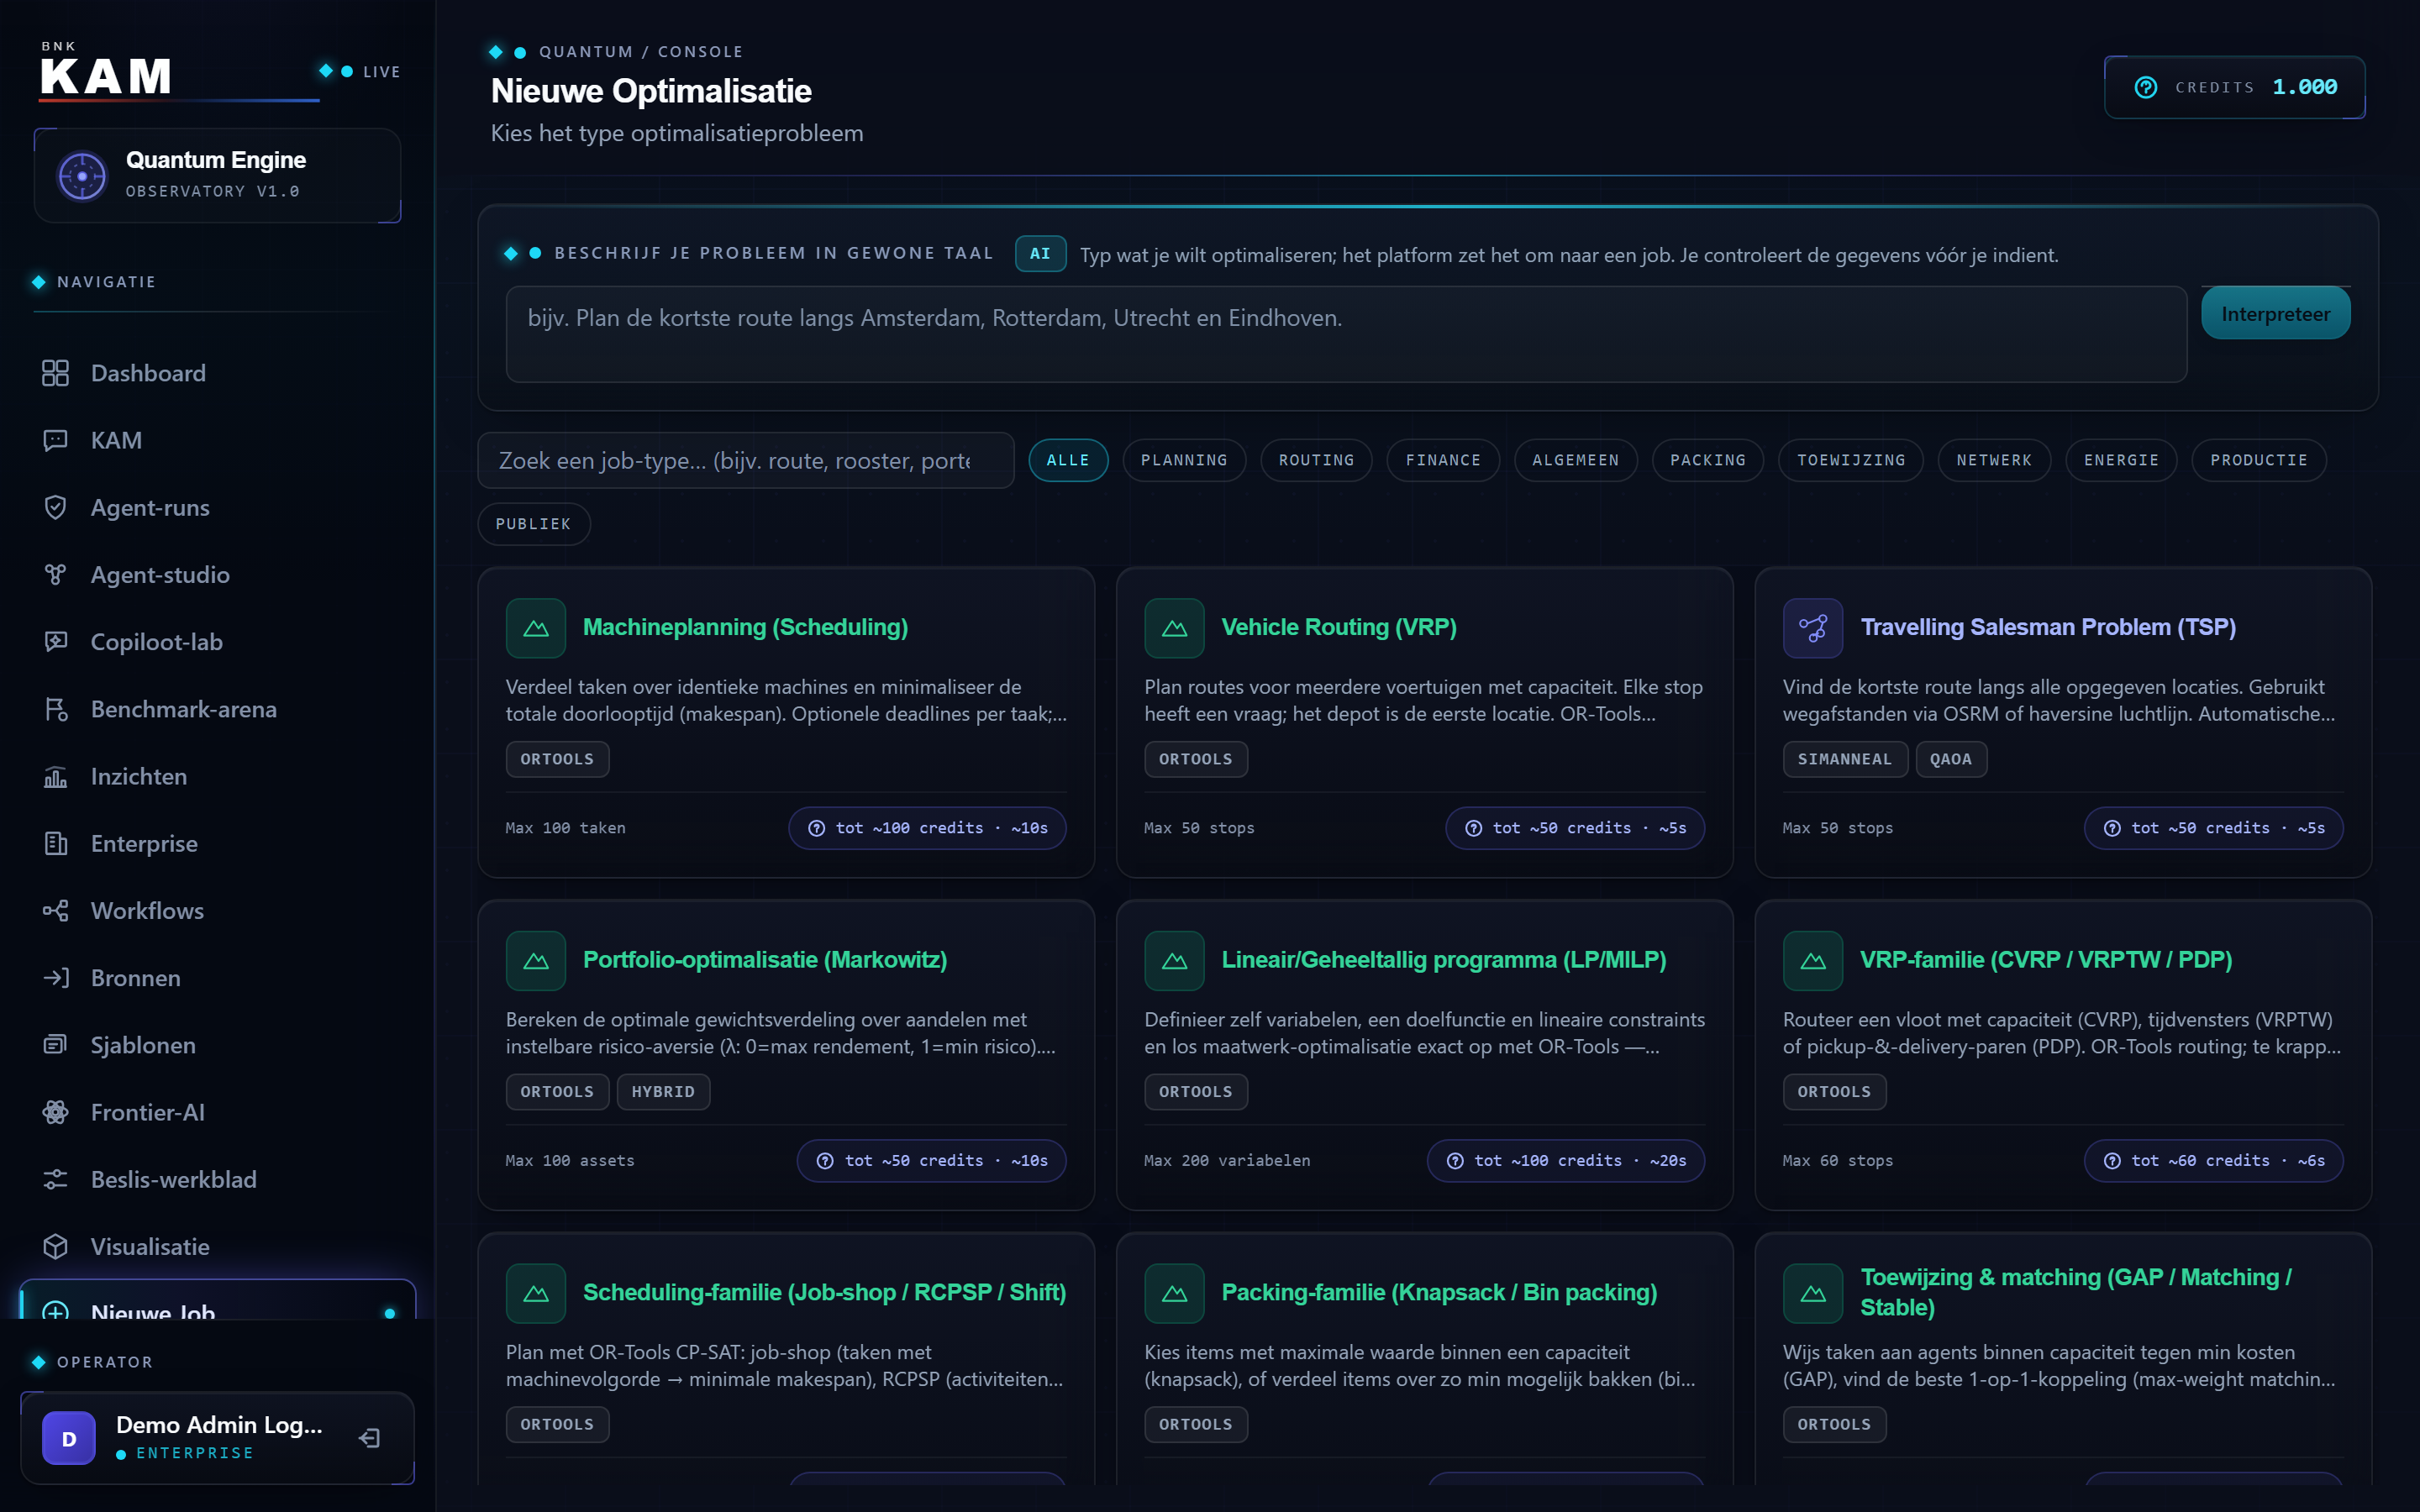The image size is (2420, 1512).
Task: Open the Demo Admin operator profile
Action: click(x=217, y=1438)
